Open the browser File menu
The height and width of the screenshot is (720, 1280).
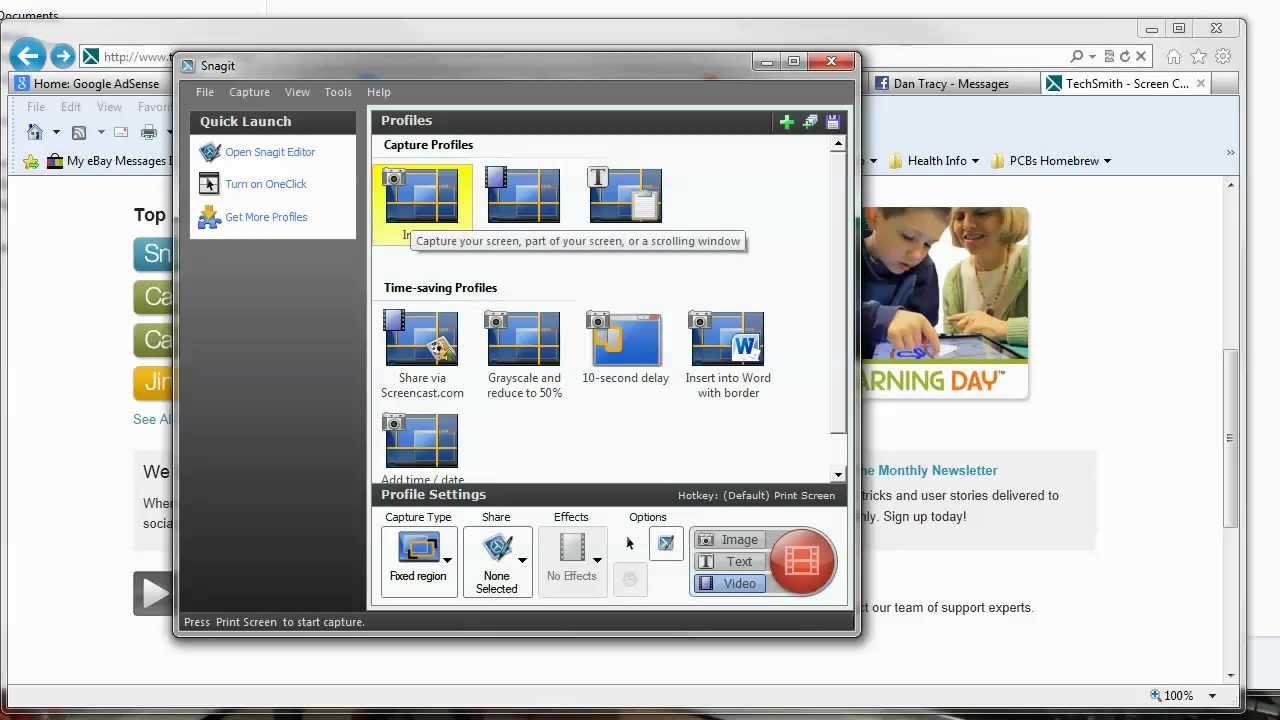pyautogui.click(x=36, y=107)
